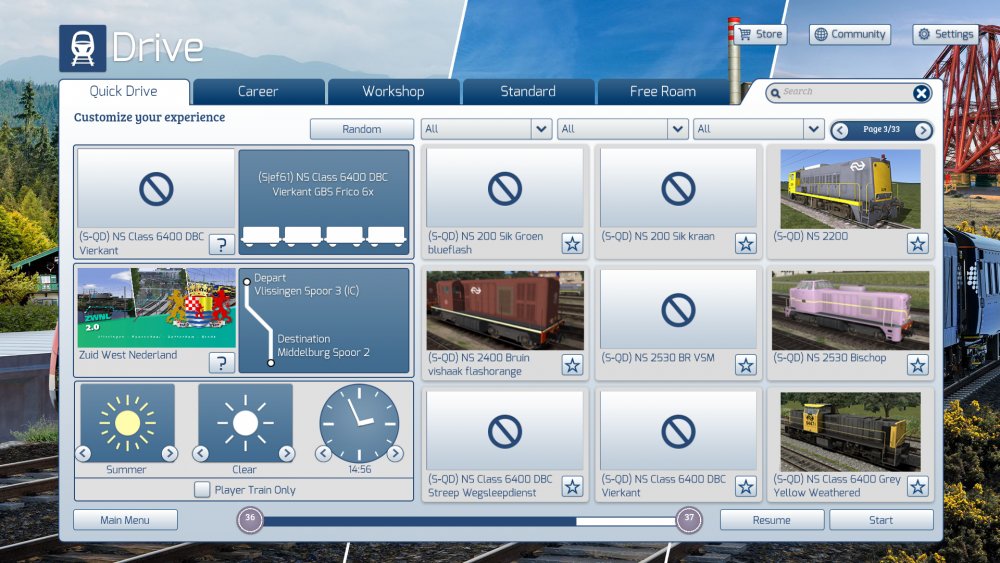1000x563 pixels.
Task: Click the Clear weather icon
Action: click(245, 422)
